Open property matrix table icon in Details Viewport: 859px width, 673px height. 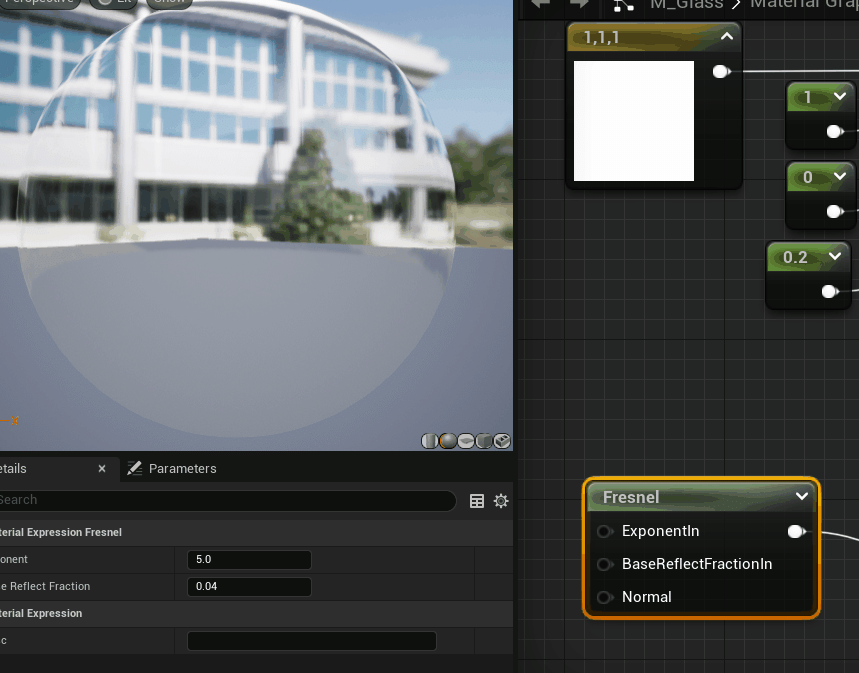click(477, 501)
